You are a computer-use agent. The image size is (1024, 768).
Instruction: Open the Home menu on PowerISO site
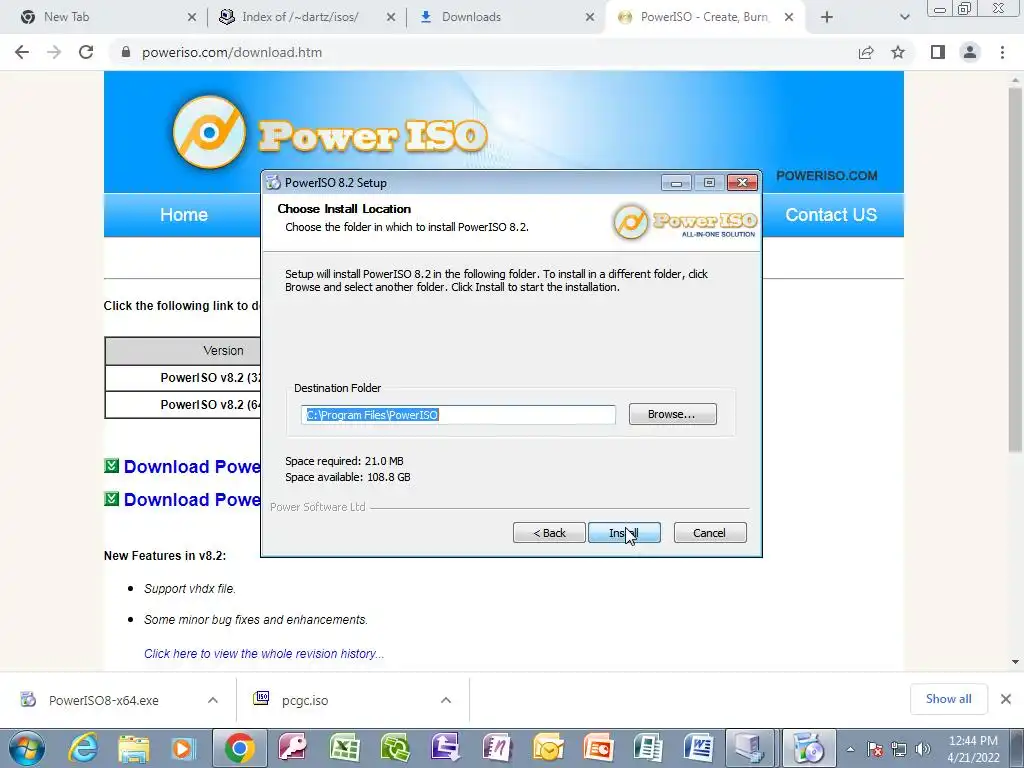click(184, 215)
